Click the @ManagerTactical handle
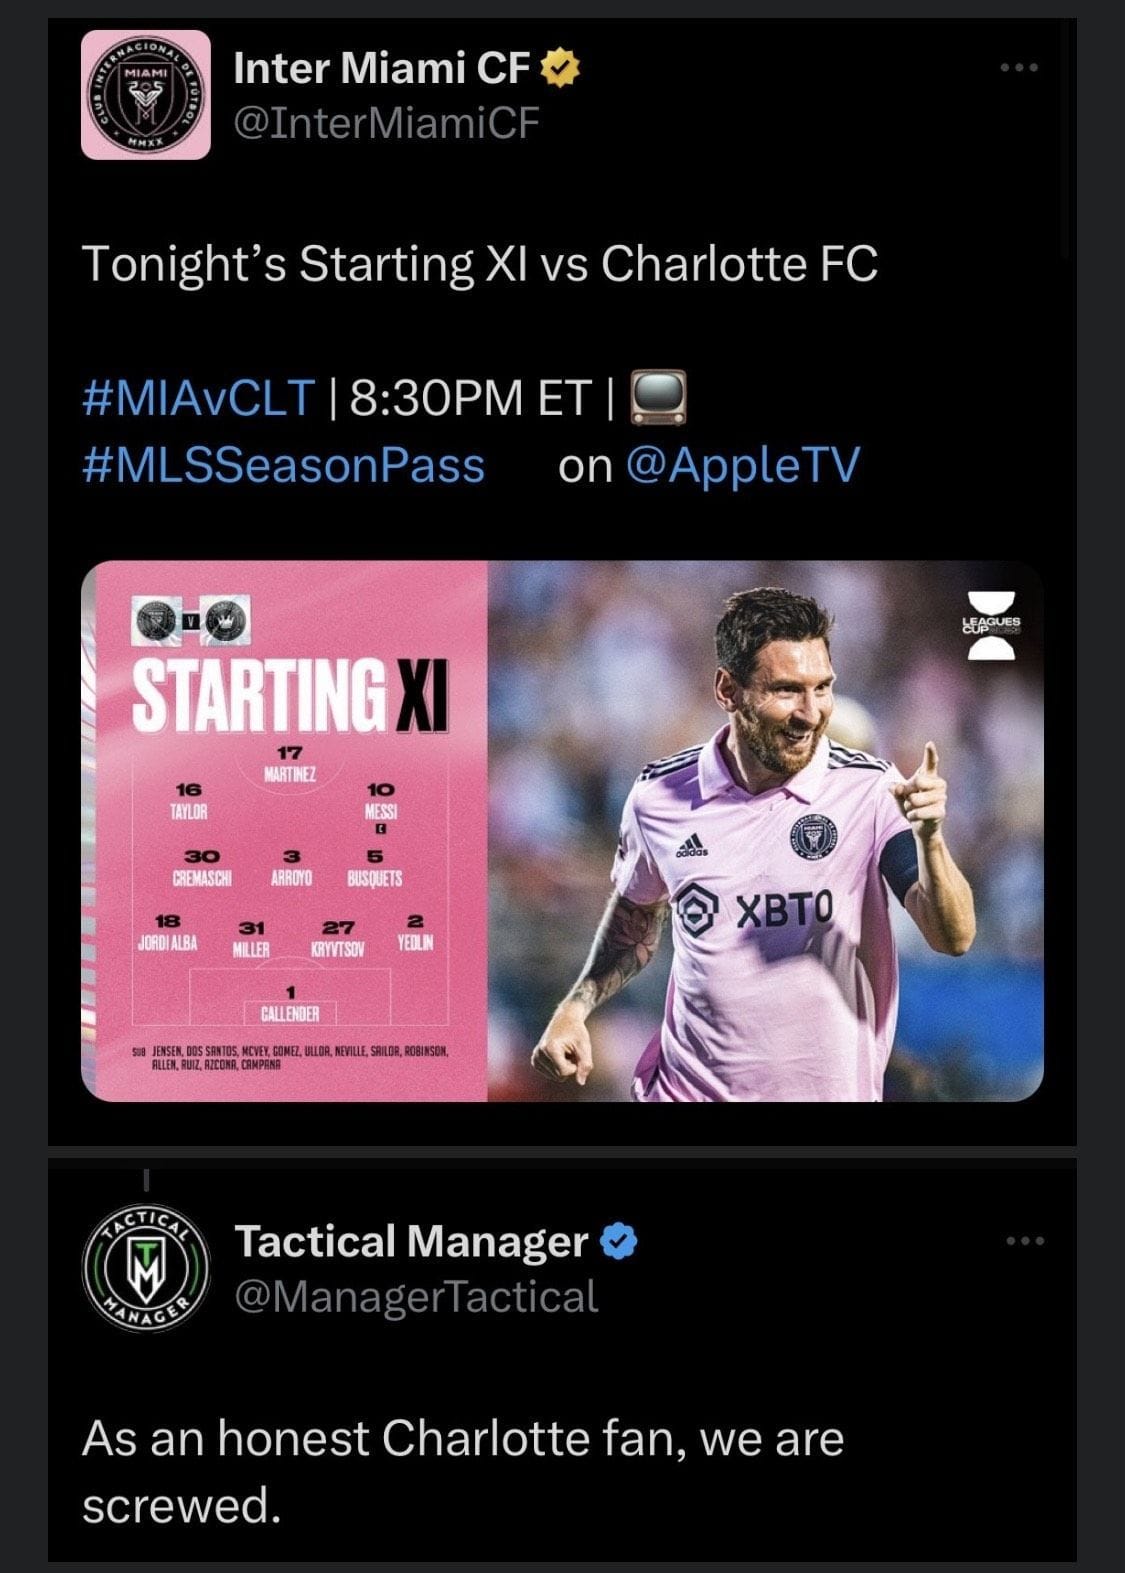This screenshot has height=1573, width=1125. [x=416, y=1297]
